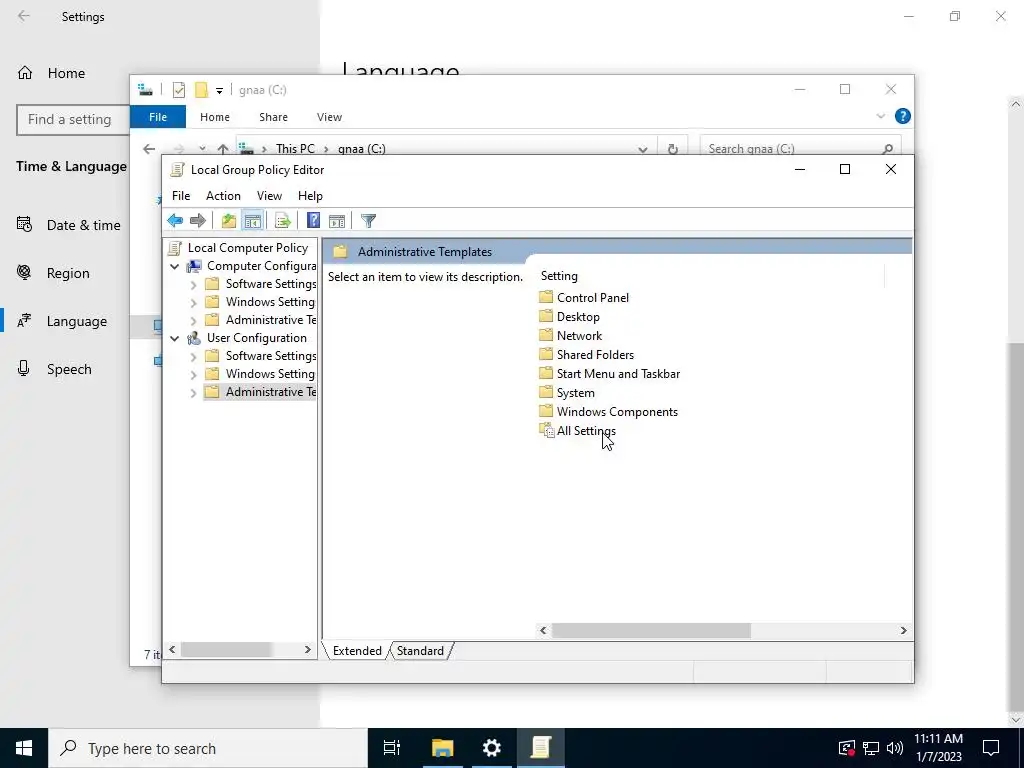1024x768 pixels.
Task: Expand Administrative Templates under User Configuration
Action: 193,392
